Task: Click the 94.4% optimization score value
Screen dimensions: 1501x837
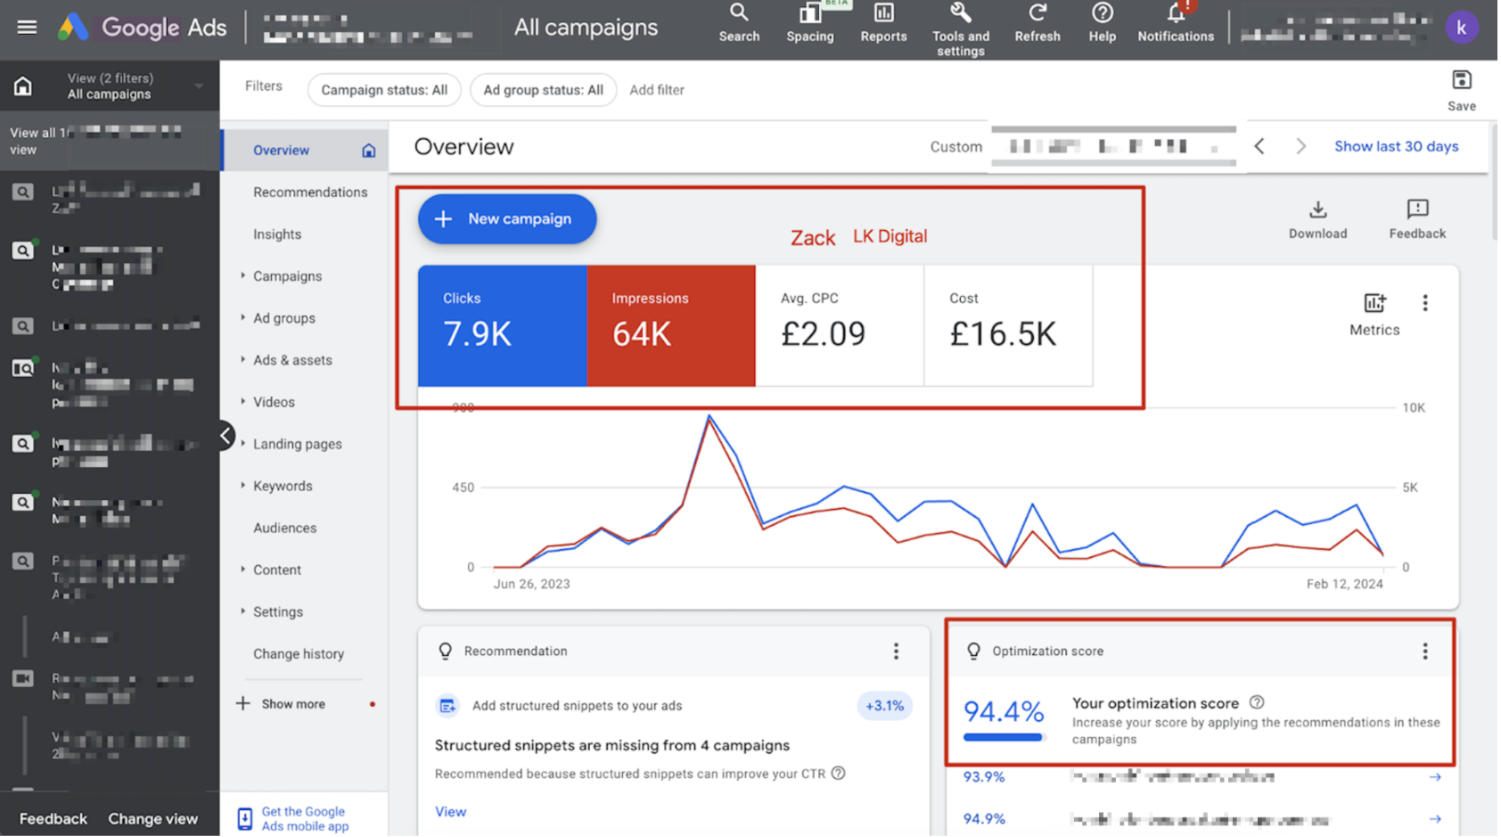Action: (x=1004, y=712)
